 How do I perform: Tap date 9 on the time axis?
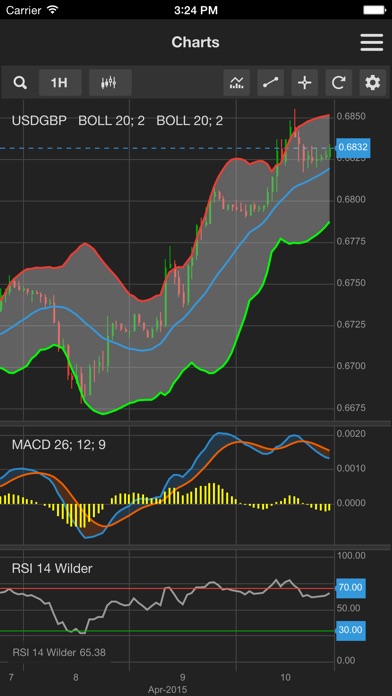point(182,677)
